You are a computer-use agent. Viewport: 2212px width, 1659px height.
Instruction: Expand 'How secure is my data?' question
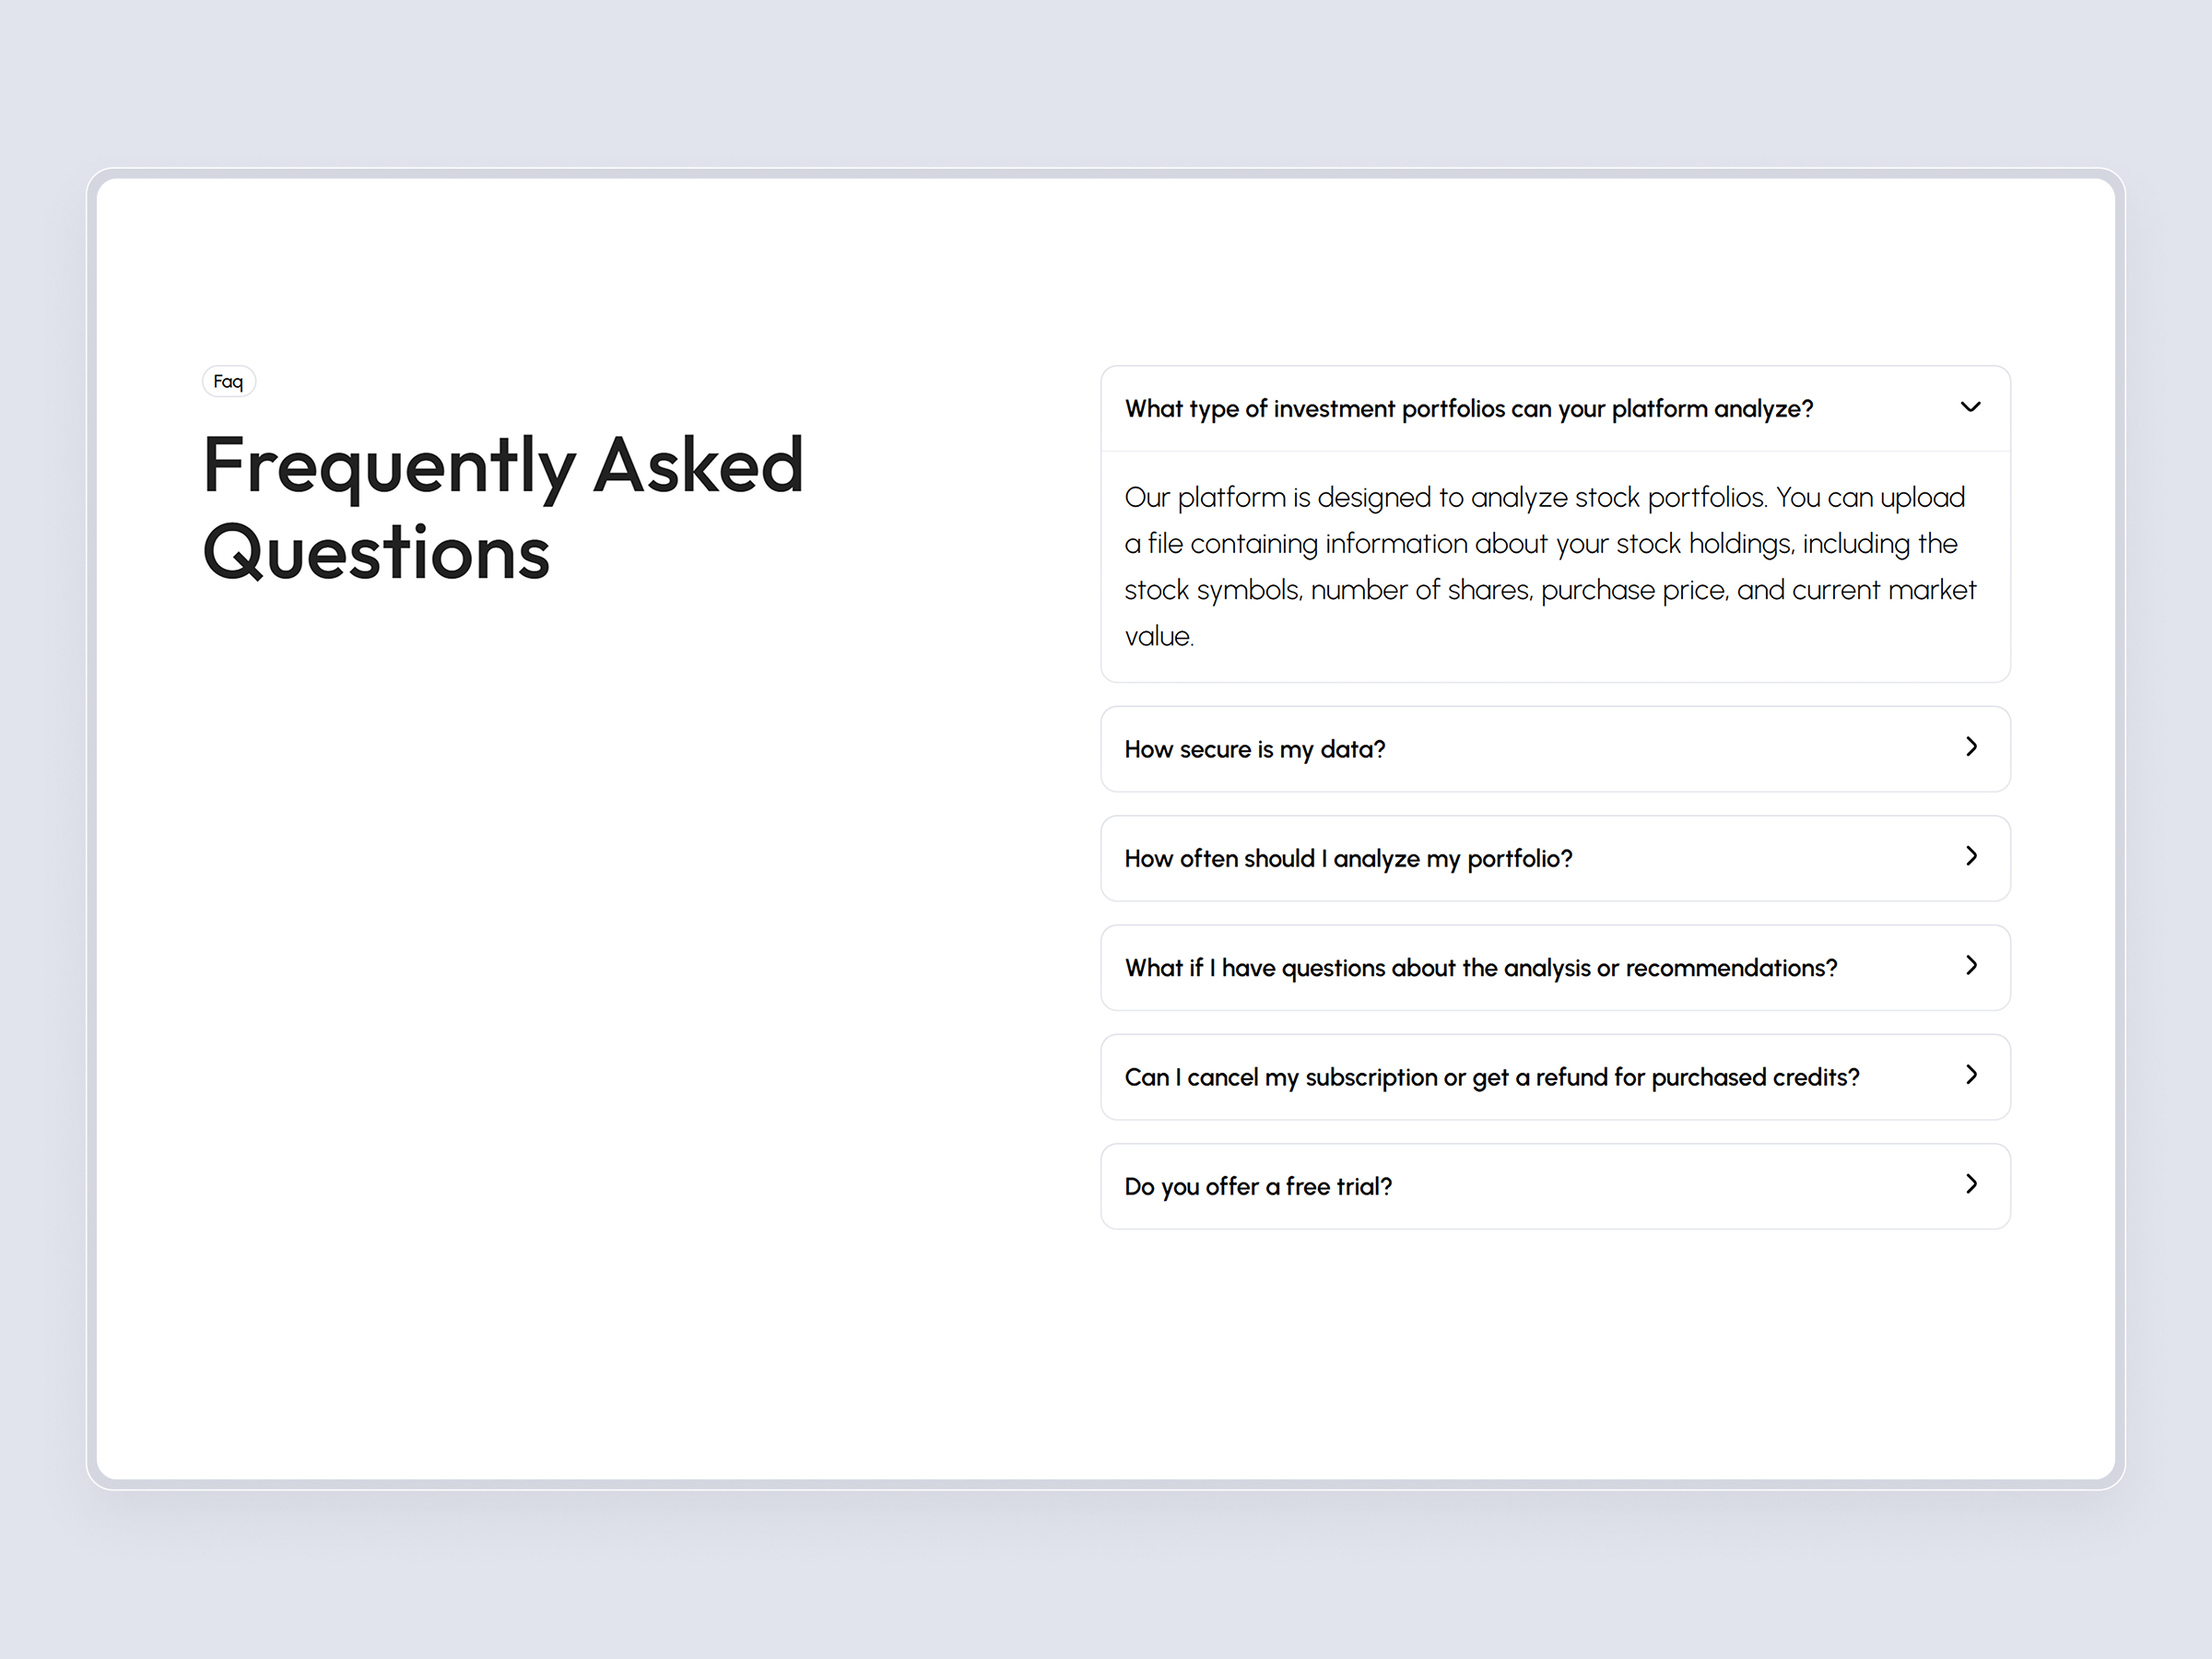pyautogui.click(x=1553, y=749)
